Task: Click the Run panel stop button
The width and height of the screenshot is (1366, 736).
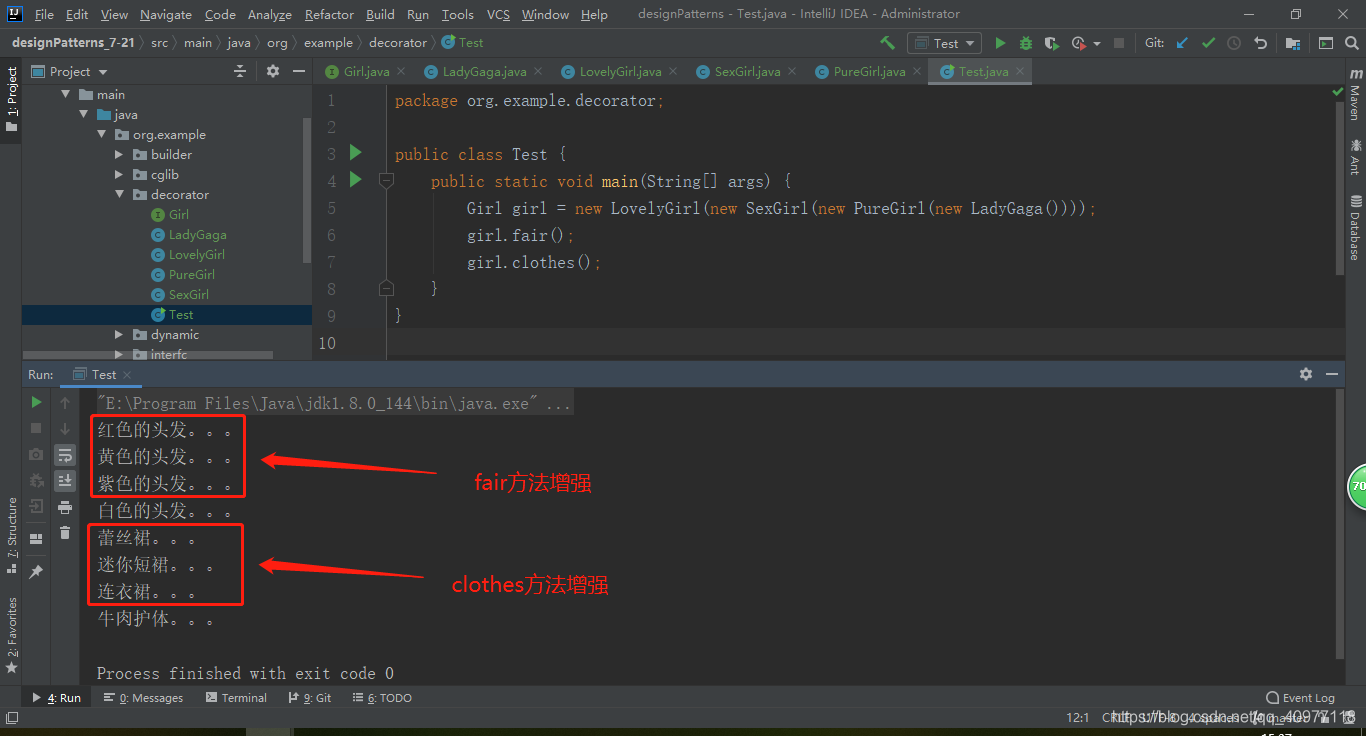Action: (x=36, y=428)
